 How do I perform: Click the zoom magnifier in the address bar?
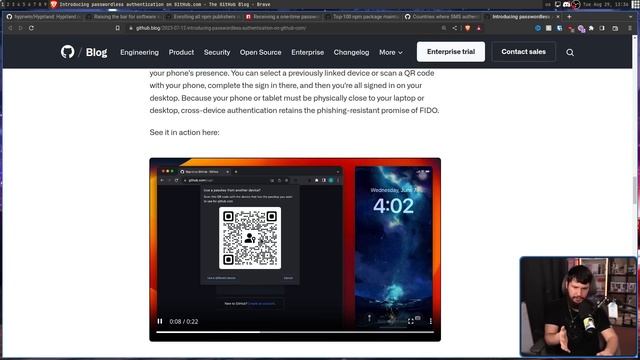pos(444,28)
